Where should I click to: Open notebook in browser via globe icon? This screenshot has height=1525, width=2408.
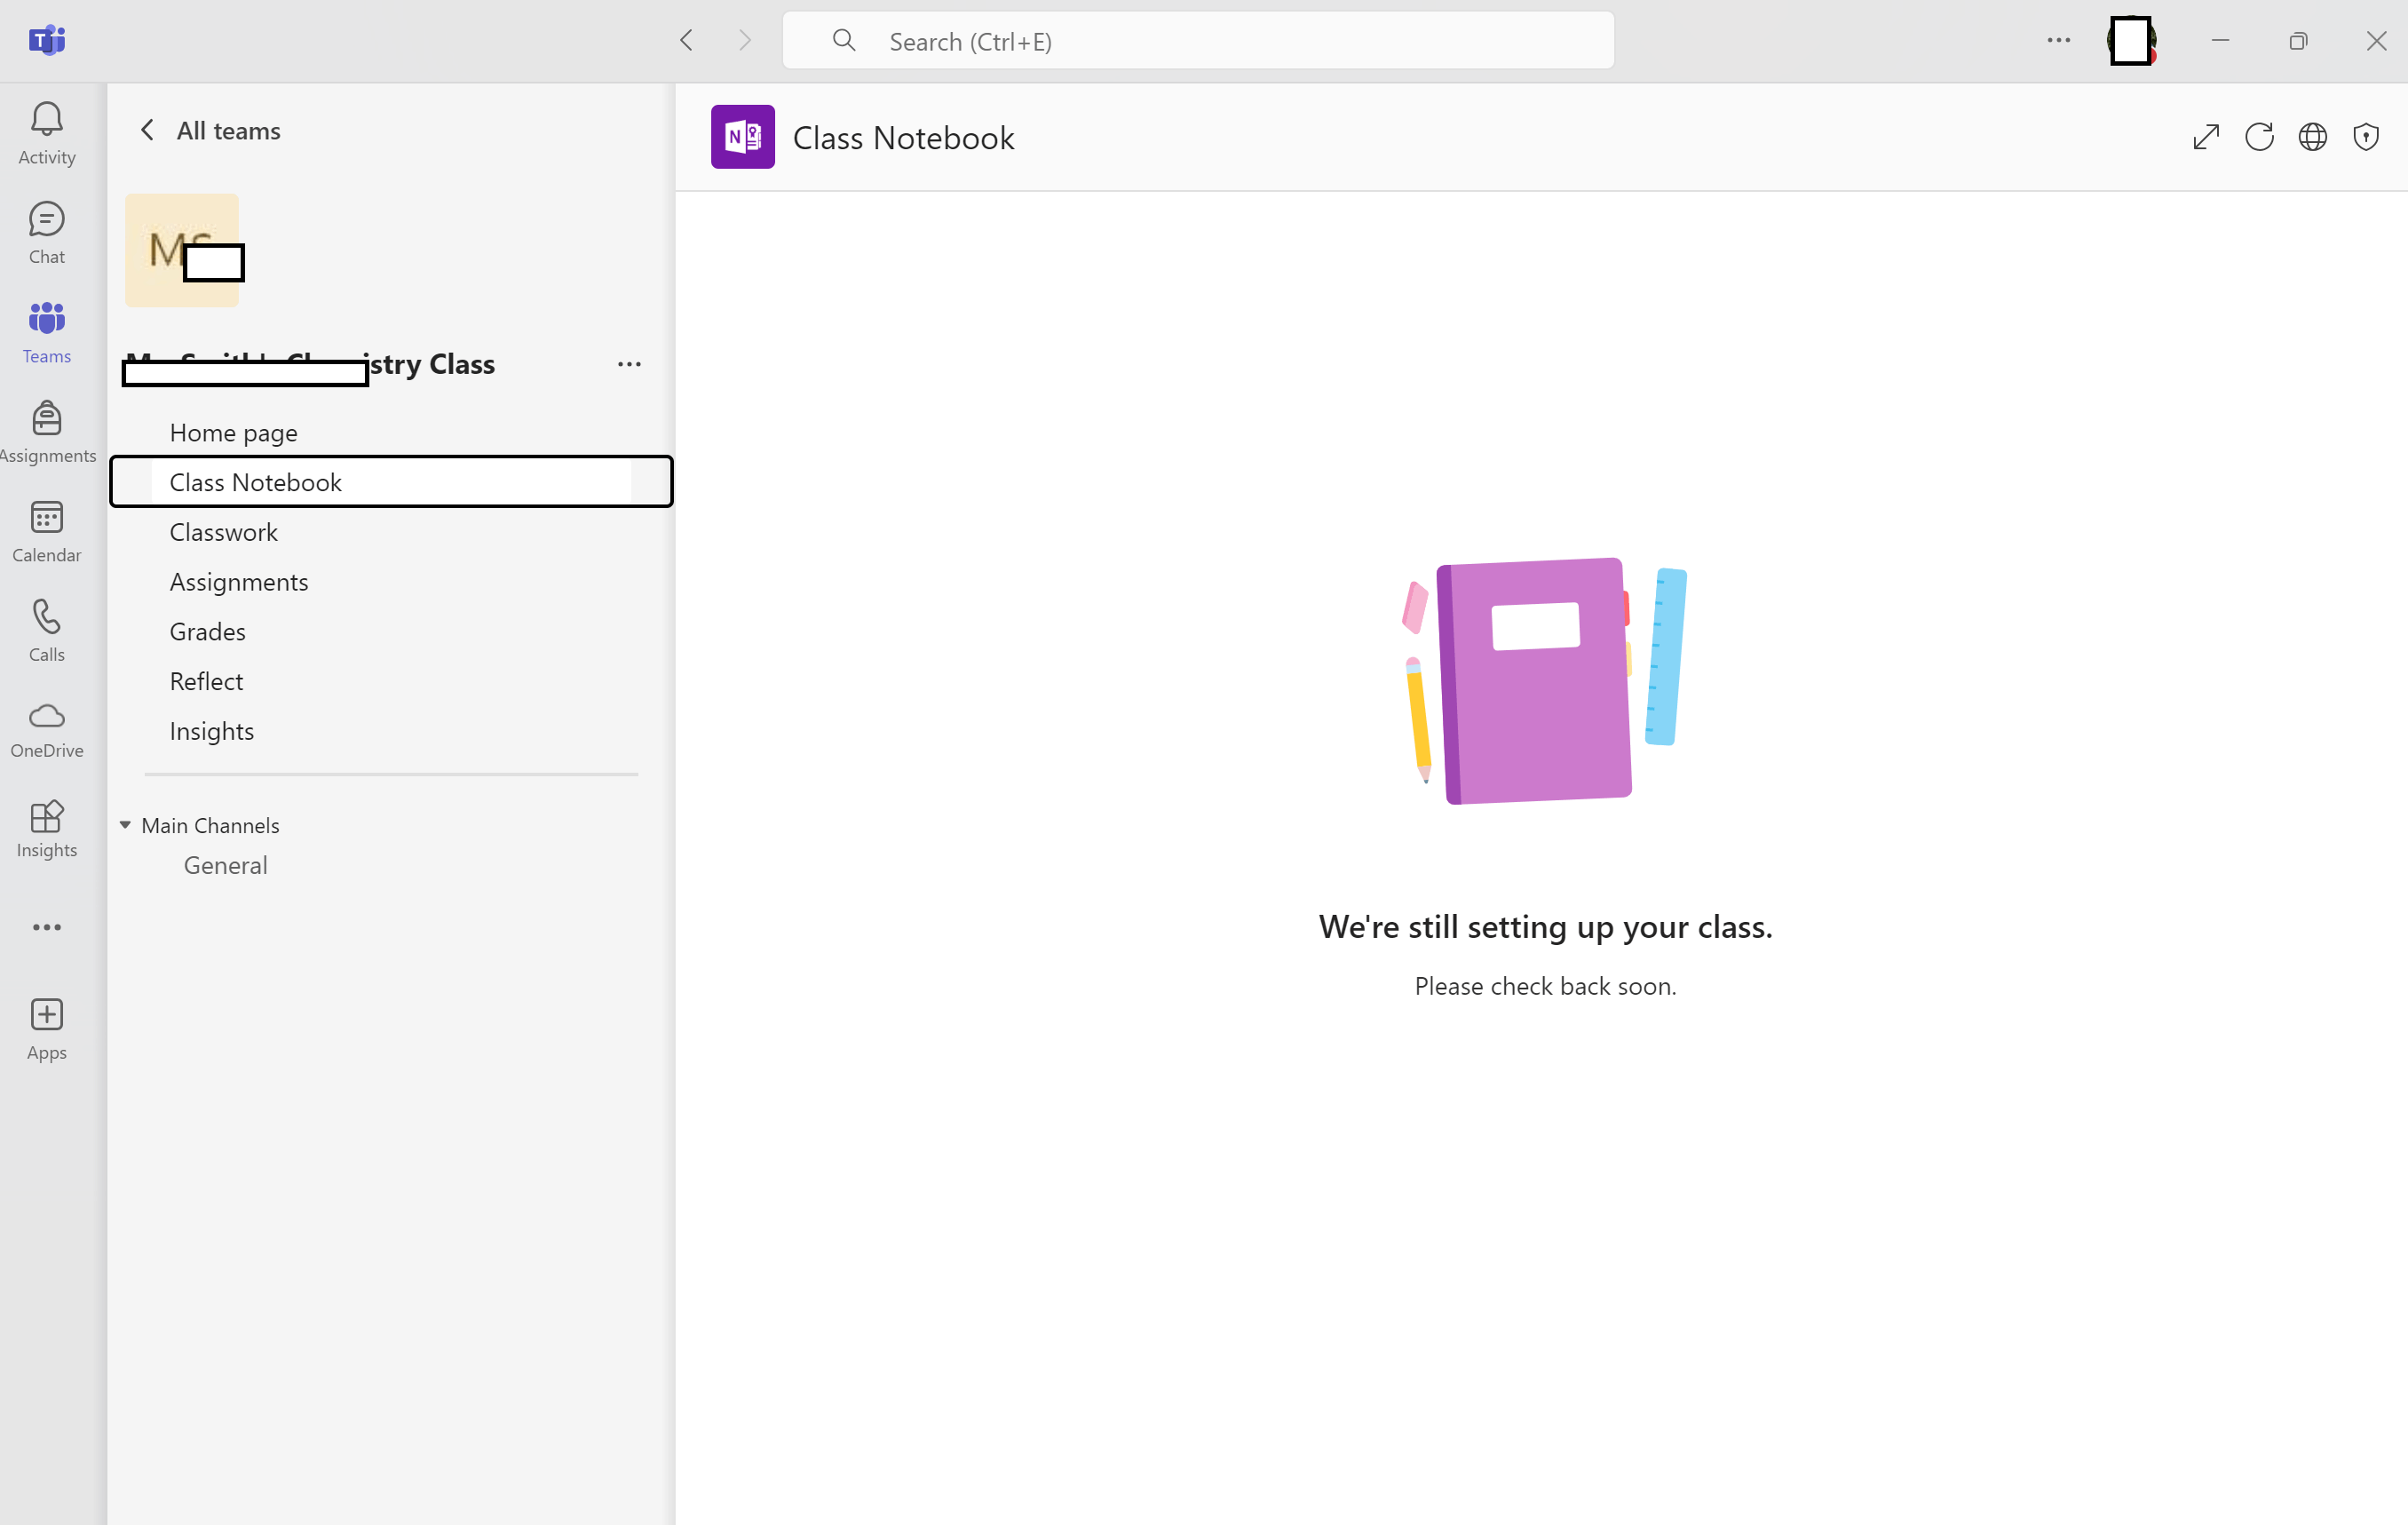point(2312,137)
